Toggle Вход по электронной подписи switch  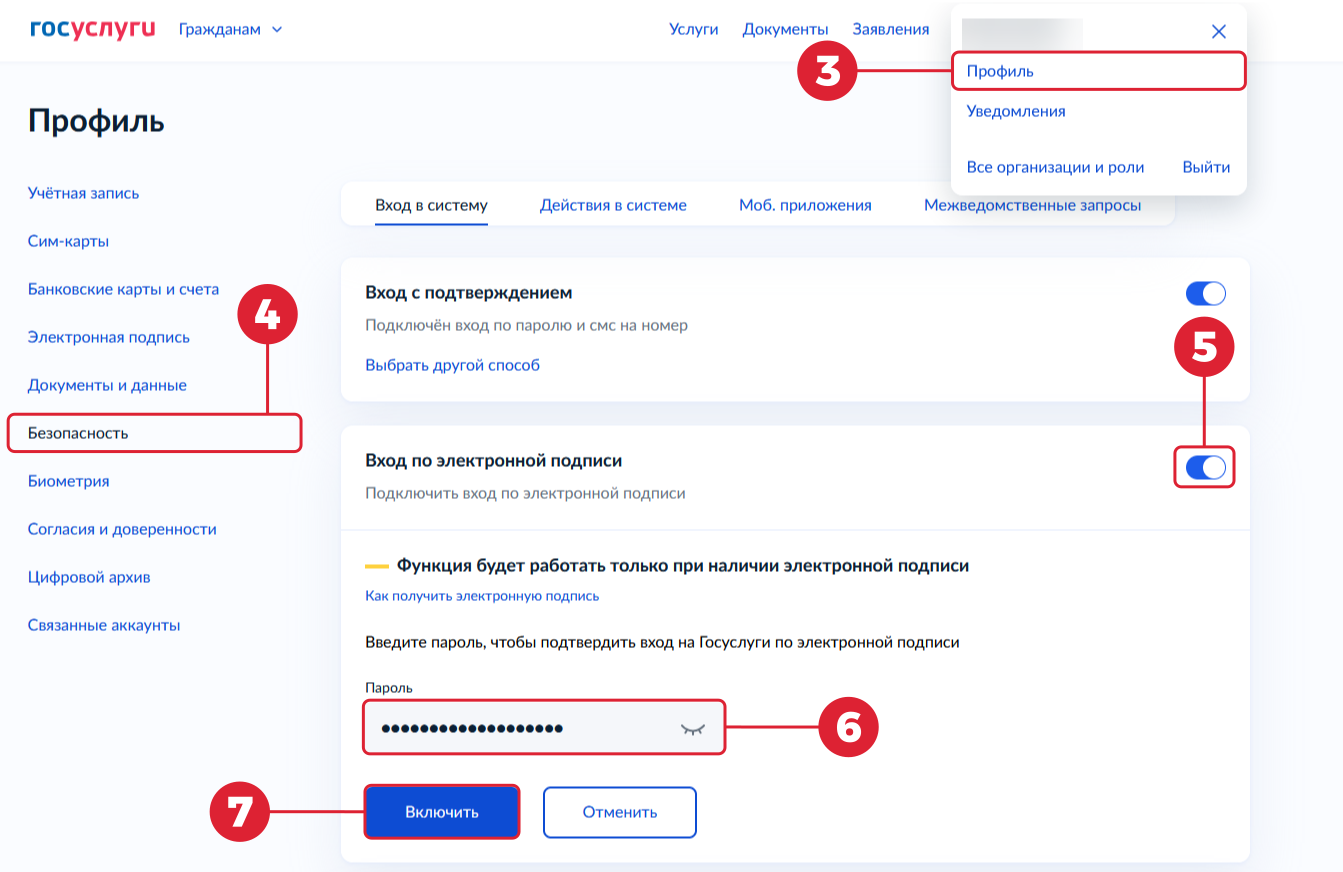coord(1205,467)
